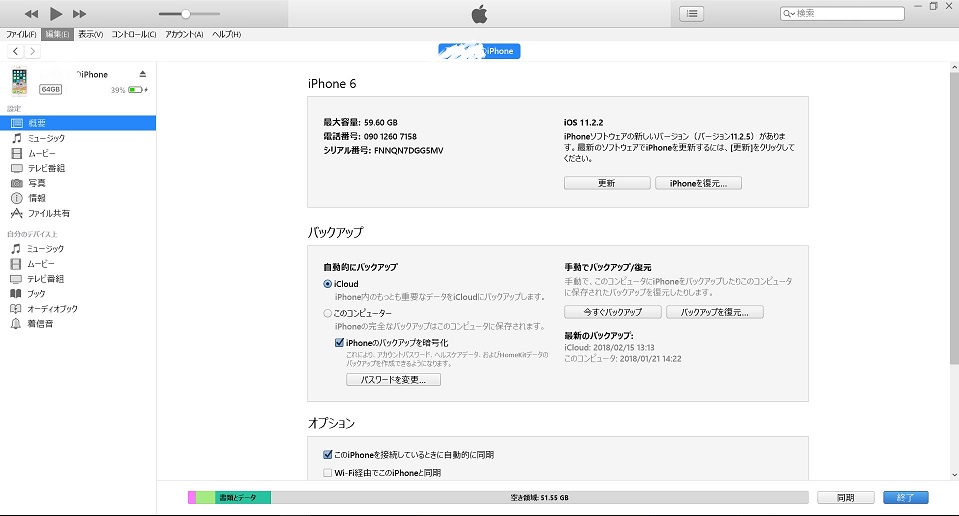959x516 pixels.
Task: Select the このコンピューター backup radio button
Action: (327, 313)
